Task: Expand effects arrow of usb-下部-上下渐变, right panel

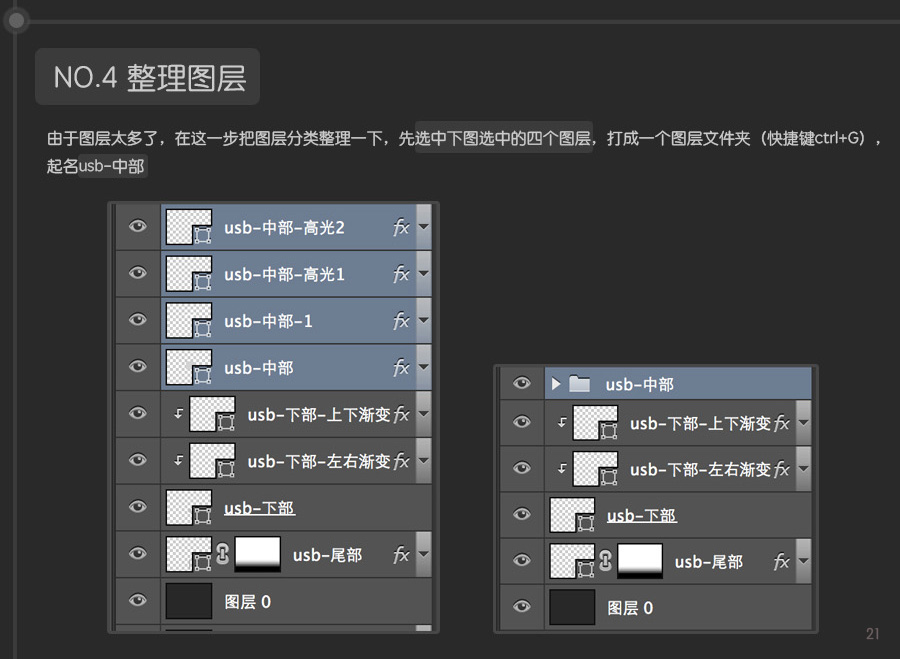Action: click(x=804, y=422)
